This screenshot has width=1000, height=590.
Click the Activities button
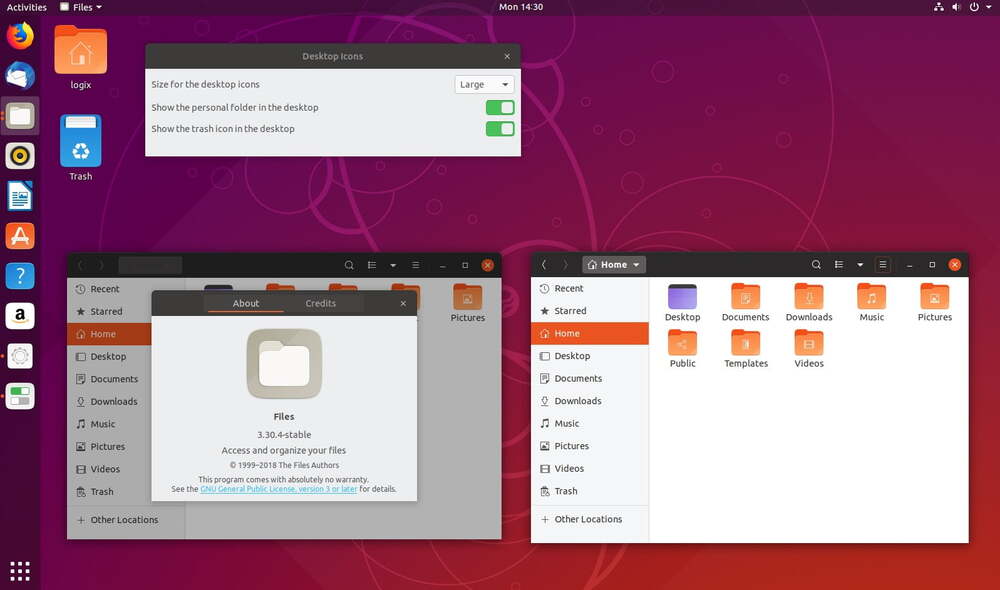pyautogui.click(x=27, y=7)
